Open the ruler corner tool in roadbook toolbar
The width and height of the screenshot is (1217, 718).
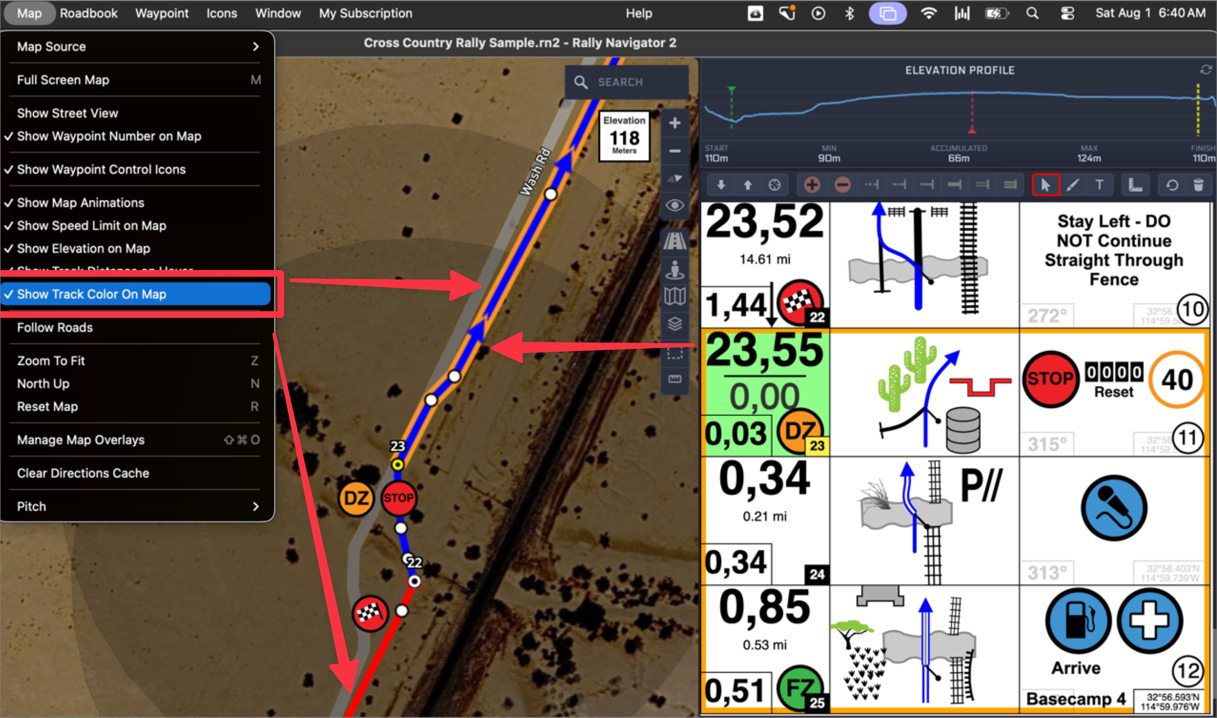[1136, 185]
